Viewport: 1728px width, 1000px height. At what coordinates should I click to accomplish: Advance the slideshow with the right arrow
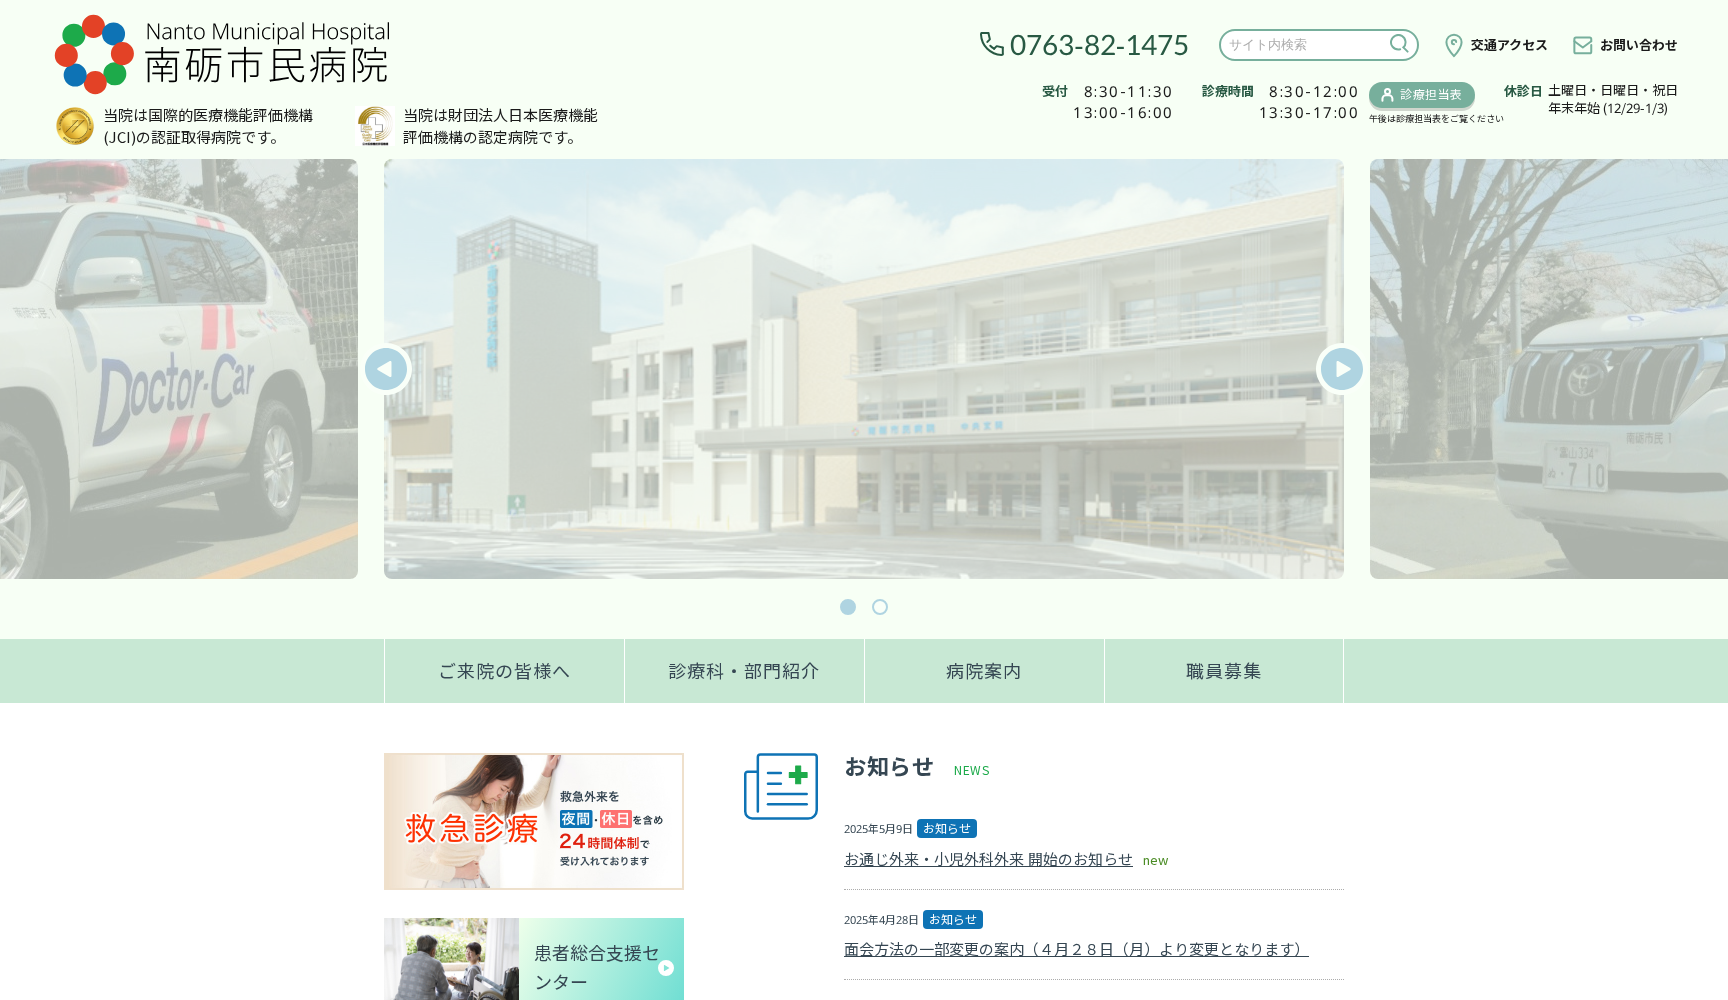[1341, 369]
